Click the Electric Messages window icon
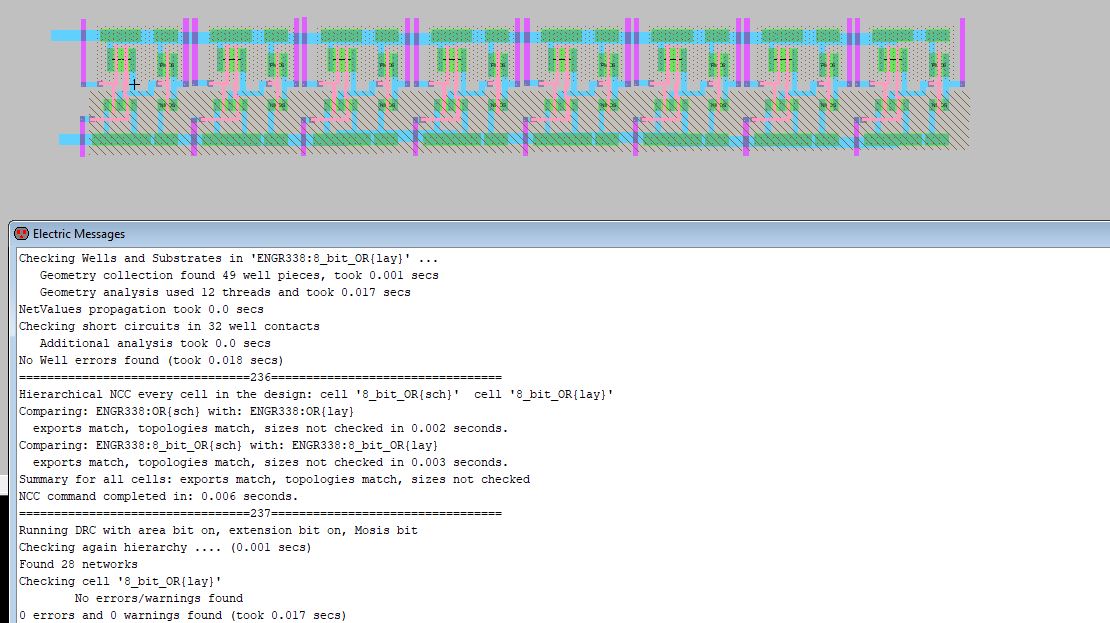Screen dimensions: 1110x623 [x=21, y=234]
